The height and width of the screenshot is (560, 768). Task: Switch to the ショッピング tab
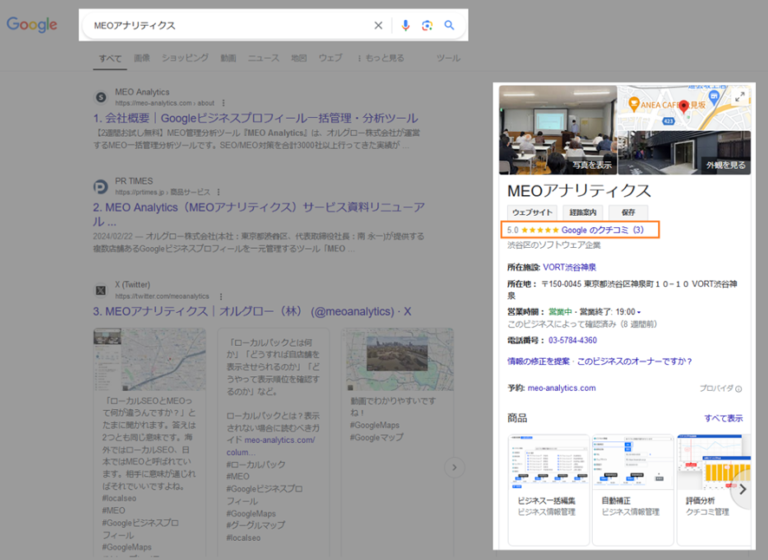pos(185,58)
